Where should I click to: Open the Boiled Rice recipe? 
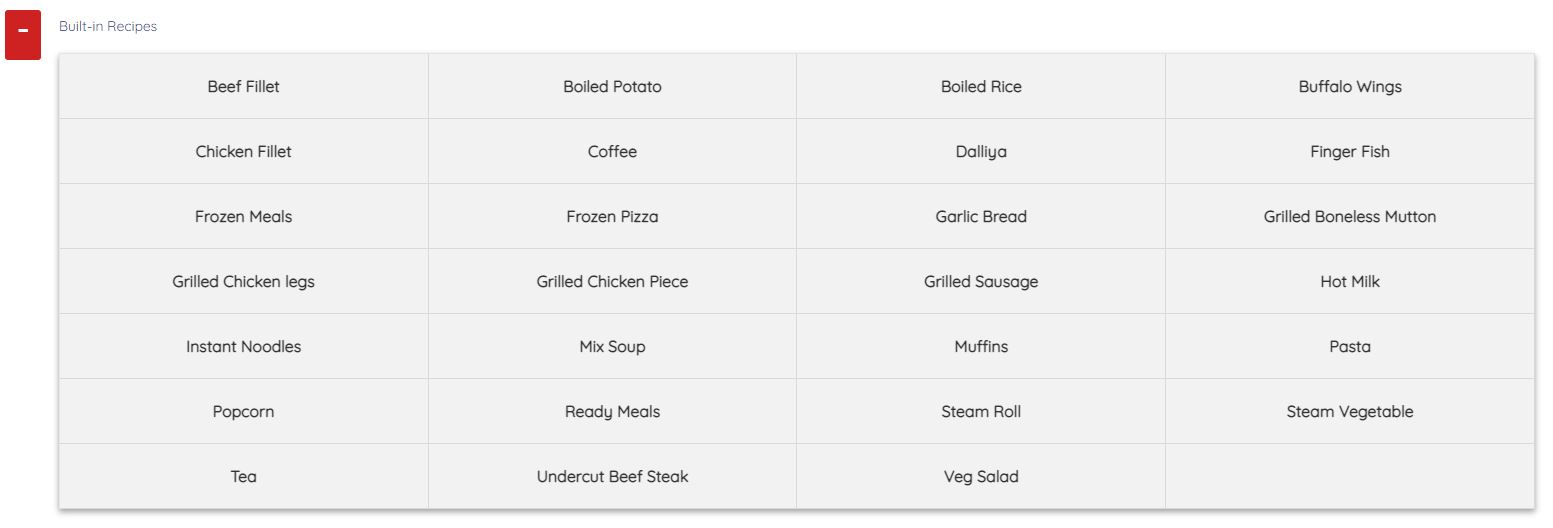pyautogui.click(x=981, y=87)
